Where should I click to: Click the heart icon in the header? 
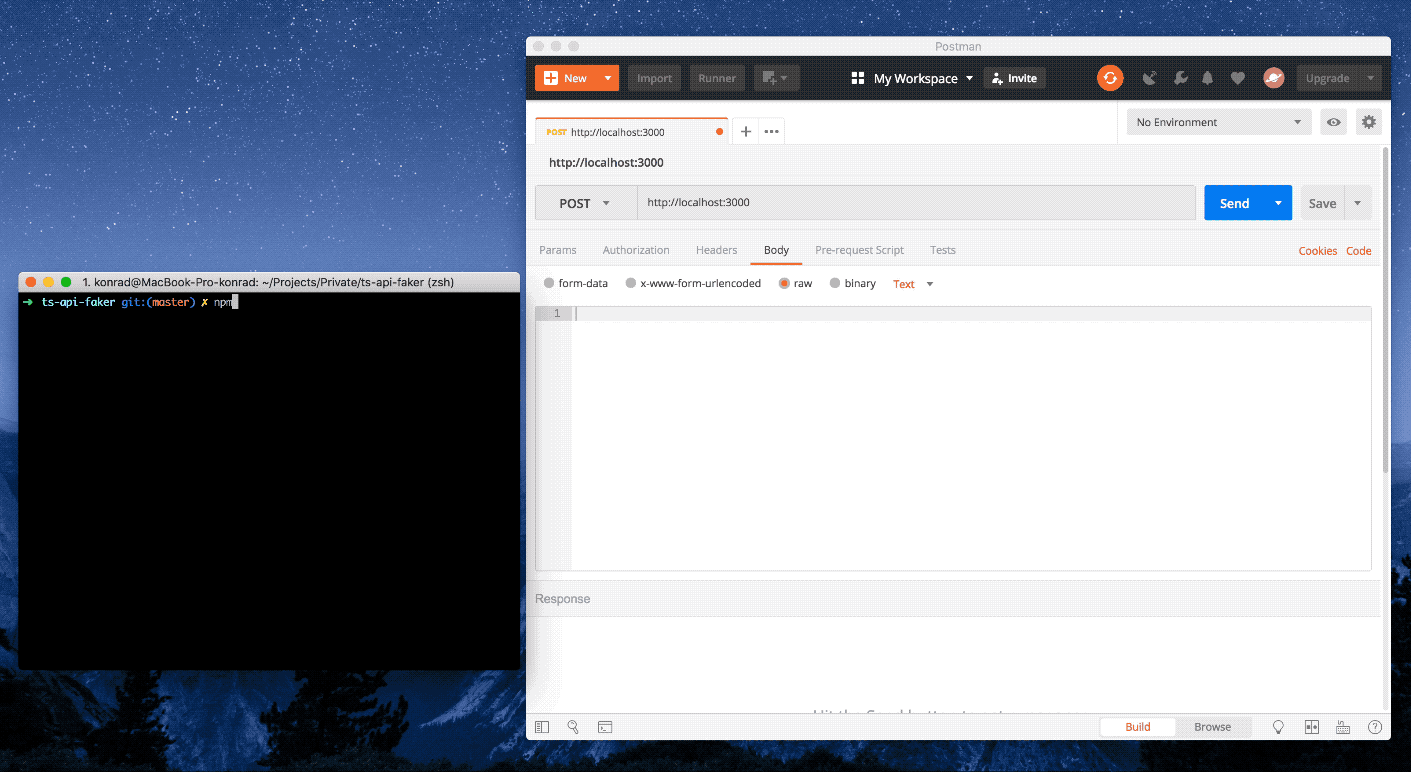click(x=1238, y=78)
